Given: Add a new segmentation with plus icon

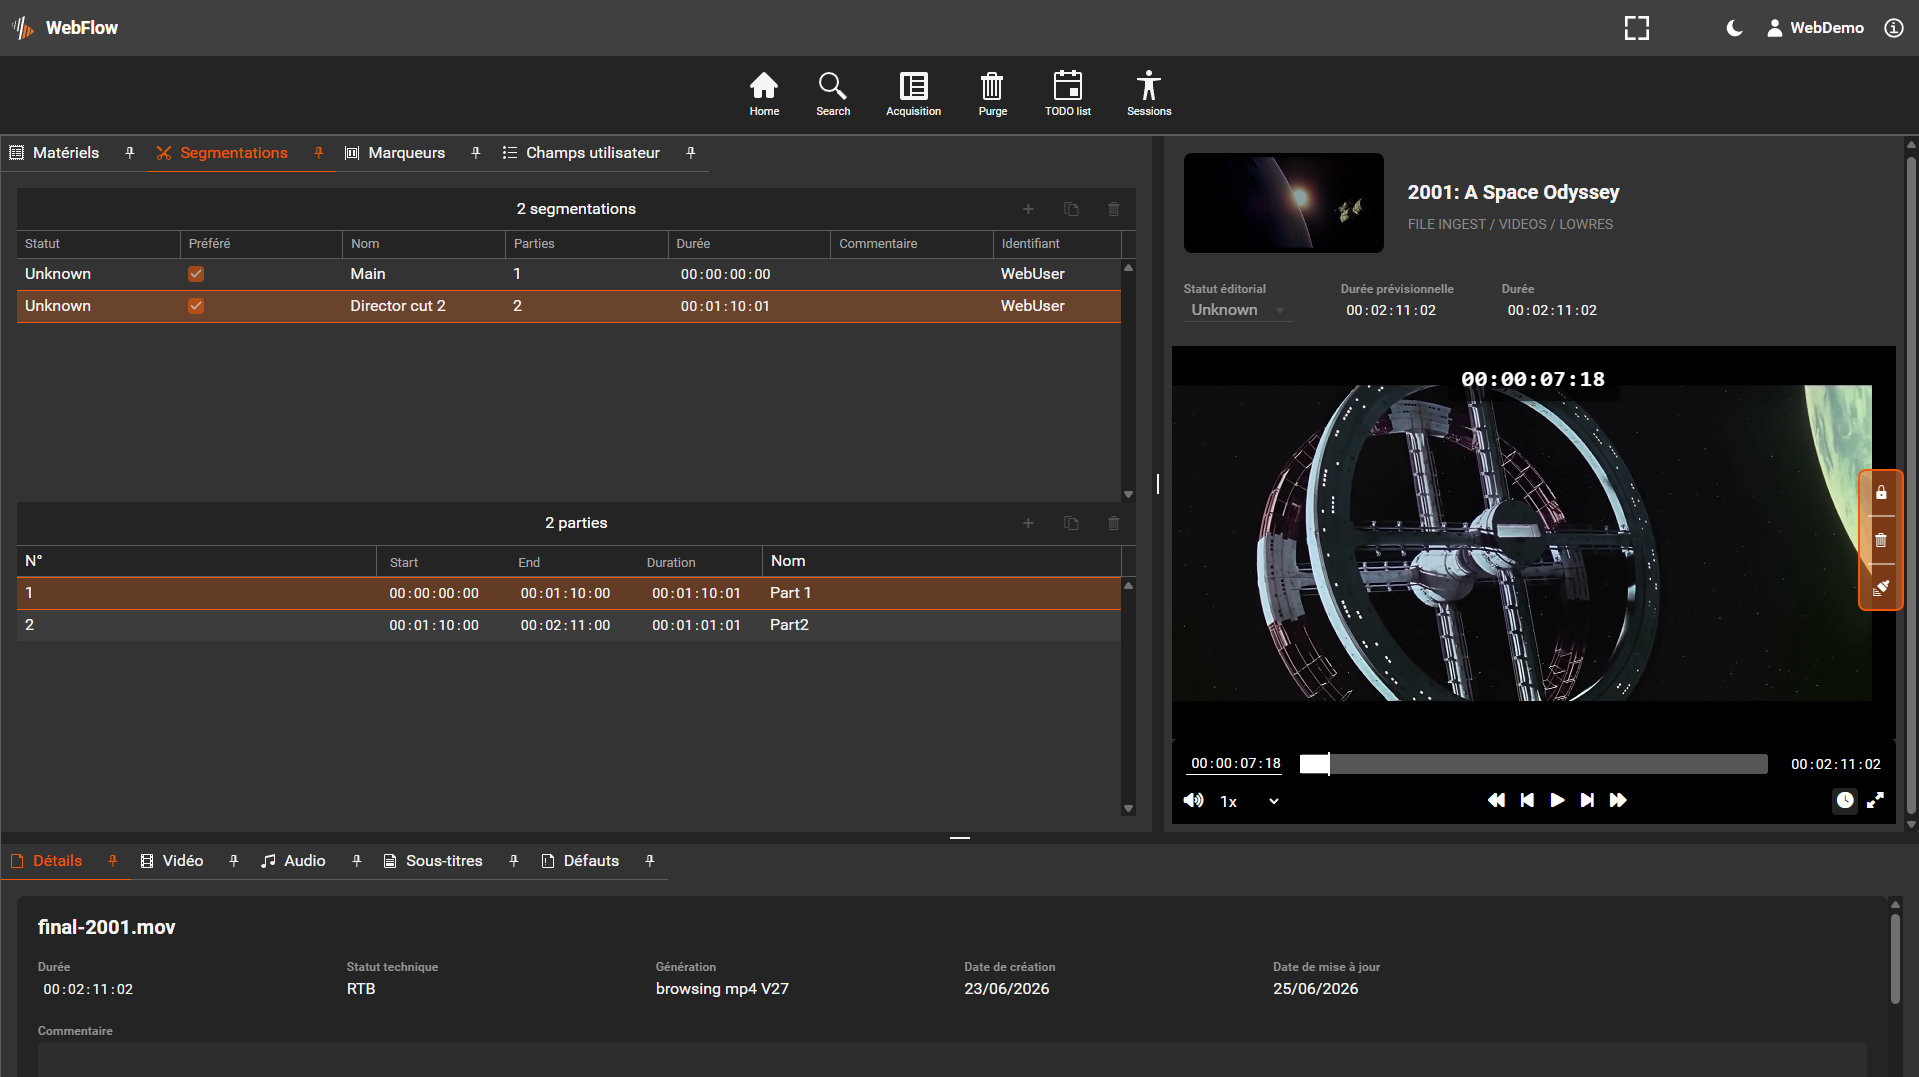Looking at the screenshot, I should (x=1028, y=209).
